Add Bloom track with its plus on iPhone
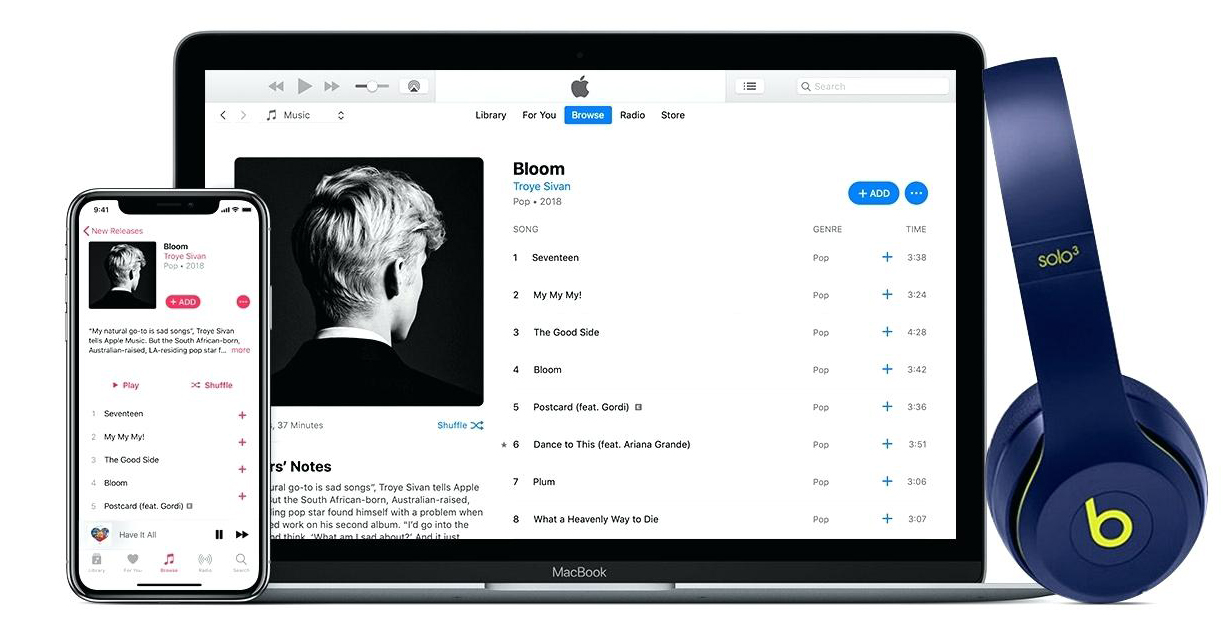This screenshot has height=642, width=1226. 242,496
